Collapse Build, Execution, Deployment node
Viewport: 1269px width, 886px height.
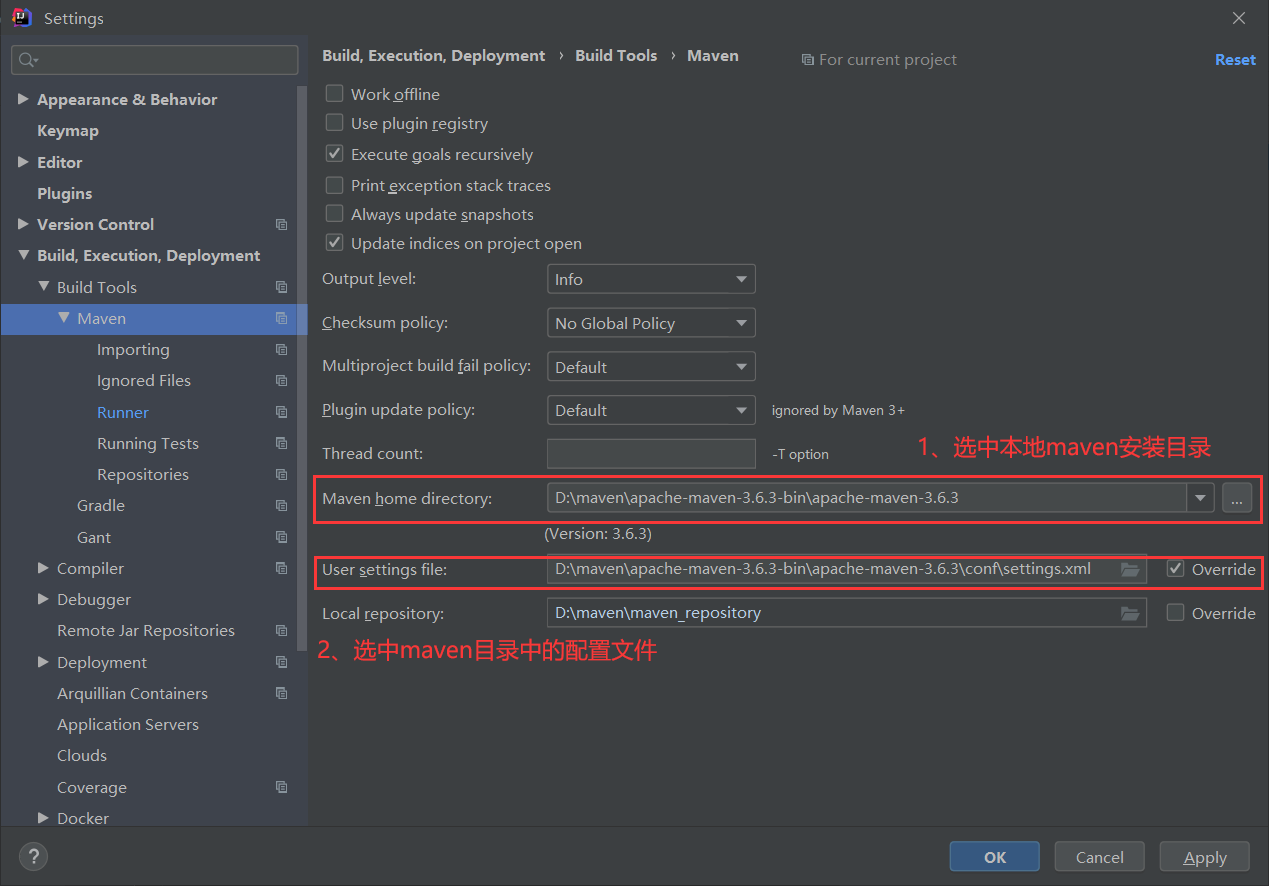tap(23, 255)
